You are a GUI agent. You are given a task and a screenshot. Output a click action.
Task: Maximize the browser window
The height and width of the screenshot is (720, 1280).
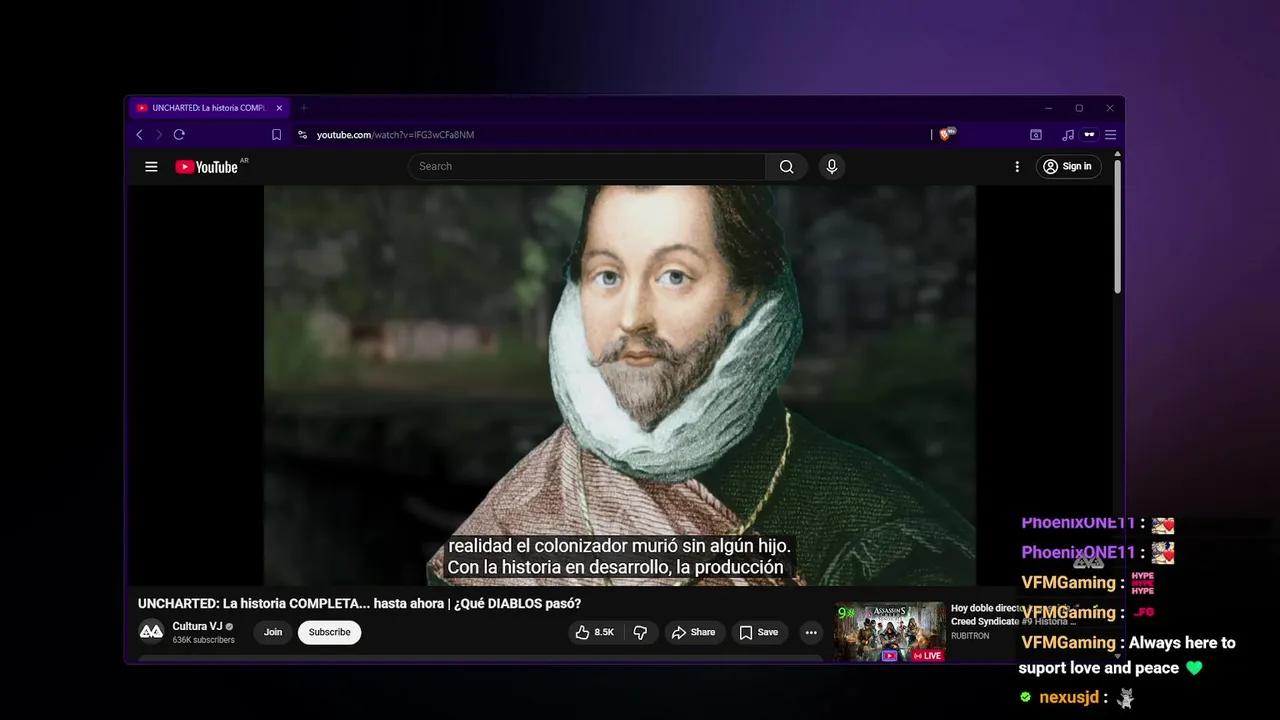pos(1079,108)
